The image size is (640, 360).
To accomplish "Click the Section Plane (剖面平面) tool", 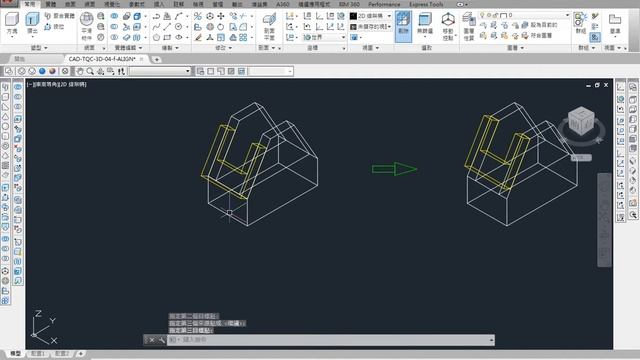I will [269, 26].
